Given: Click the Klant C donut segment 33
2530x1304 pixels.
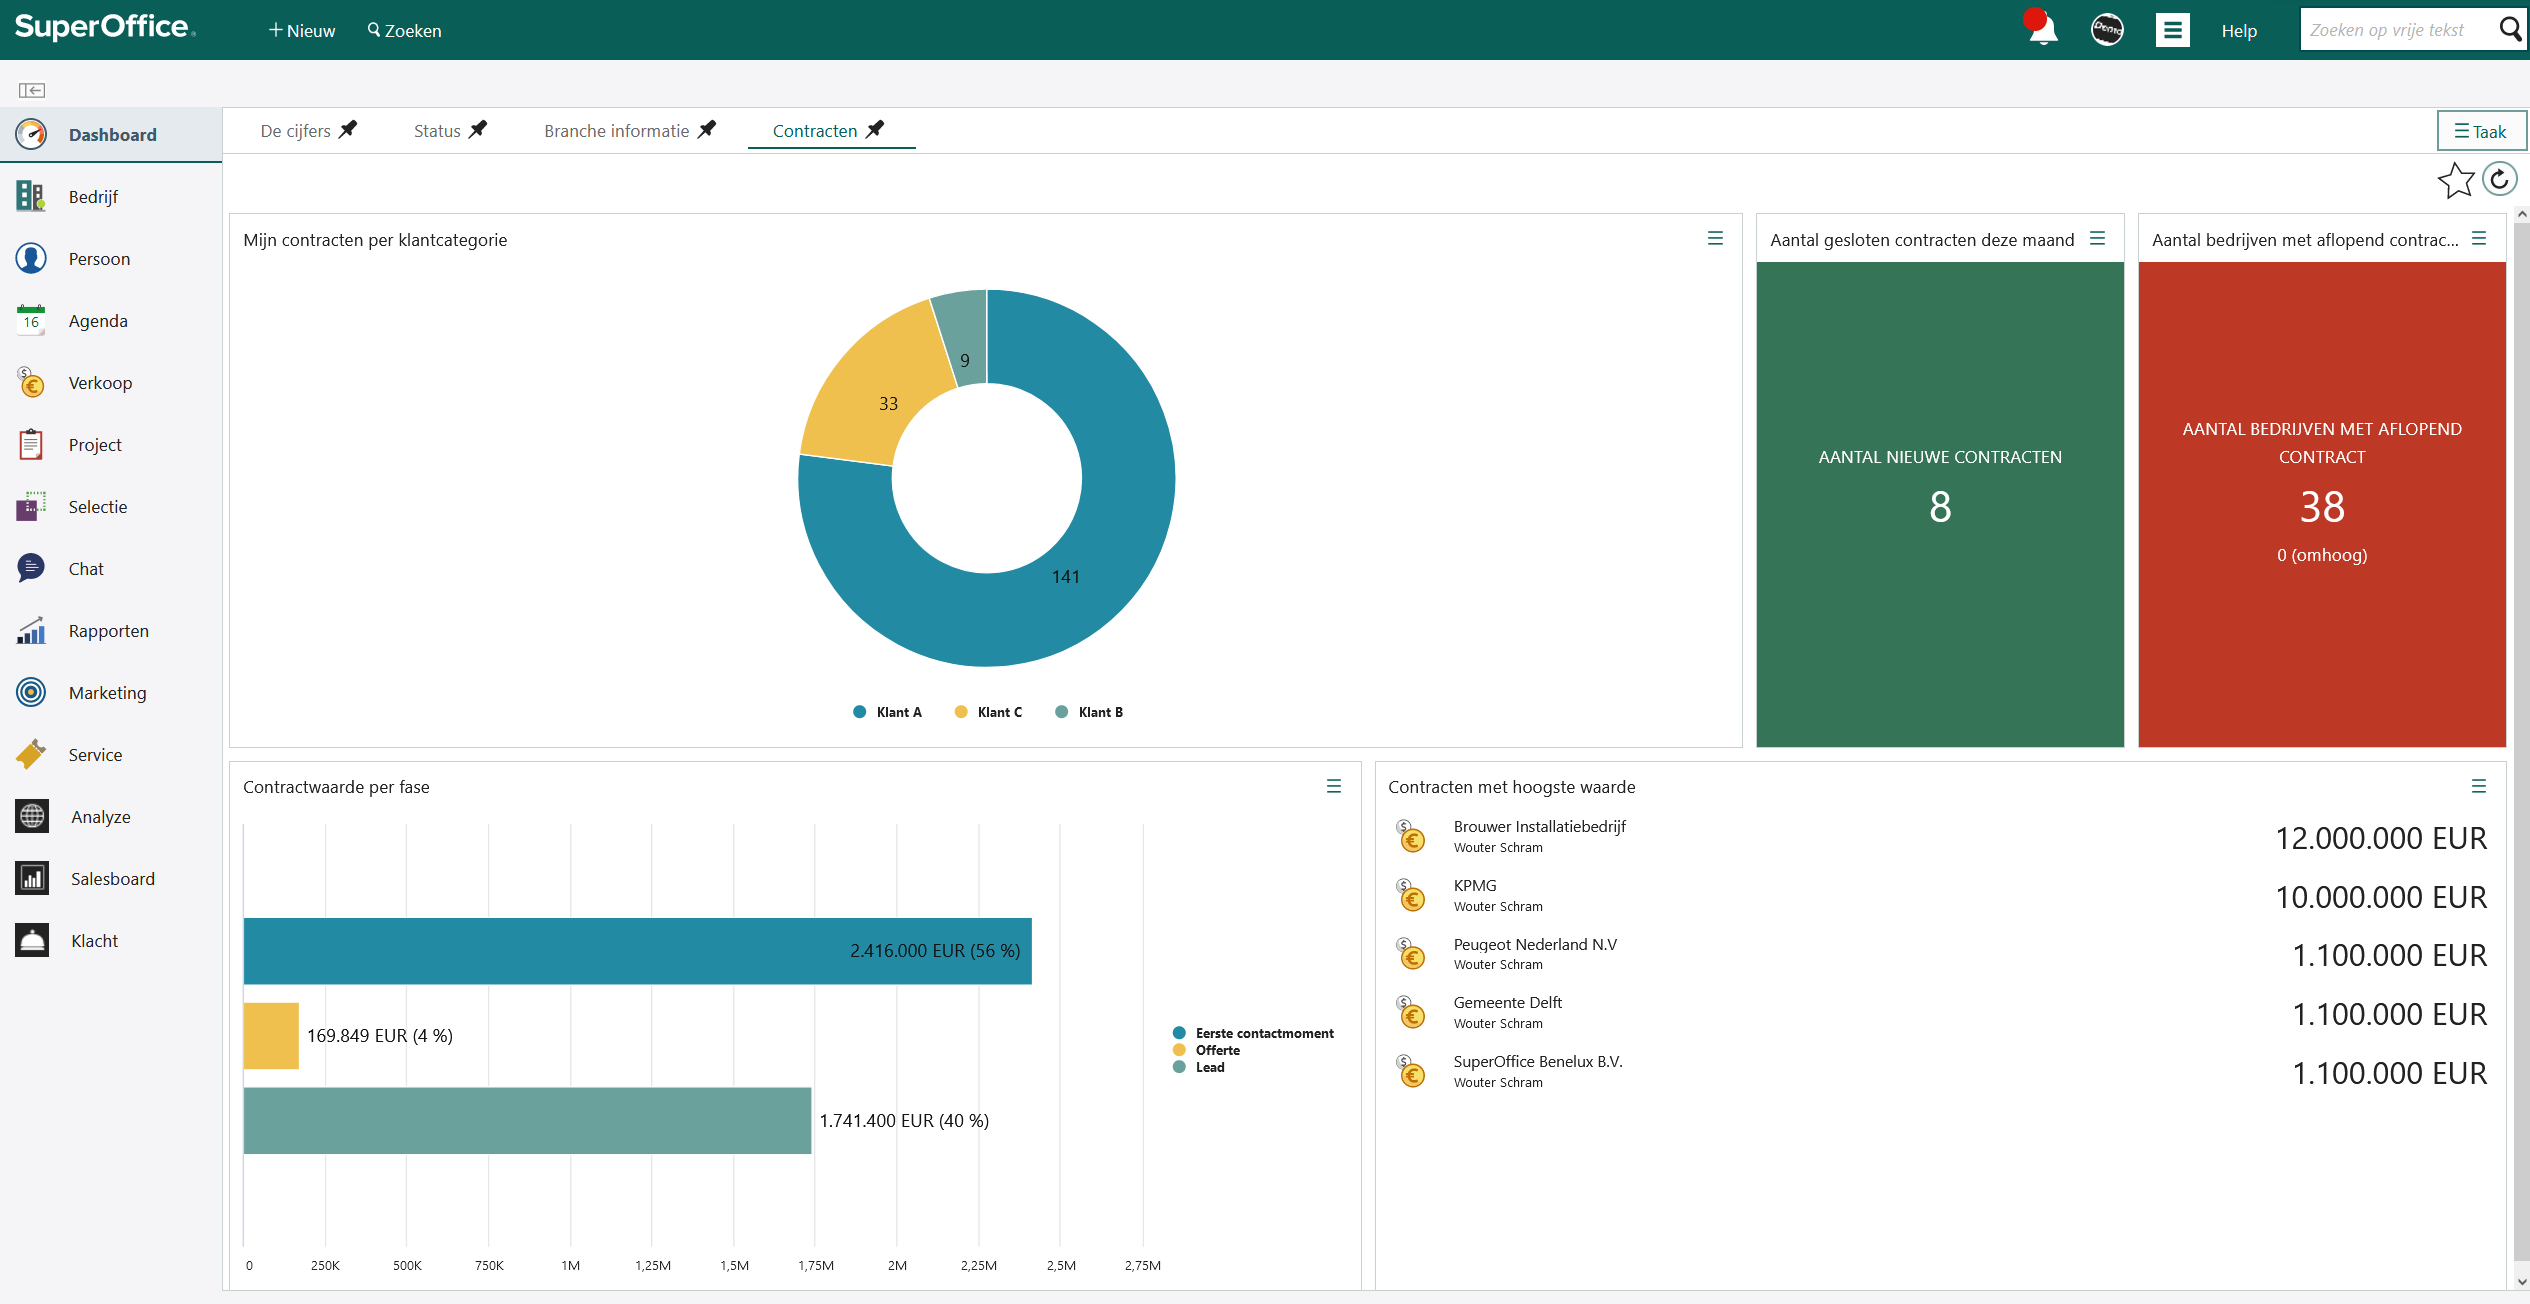Looking at the screenshot, I should click(x=888, y=404).
